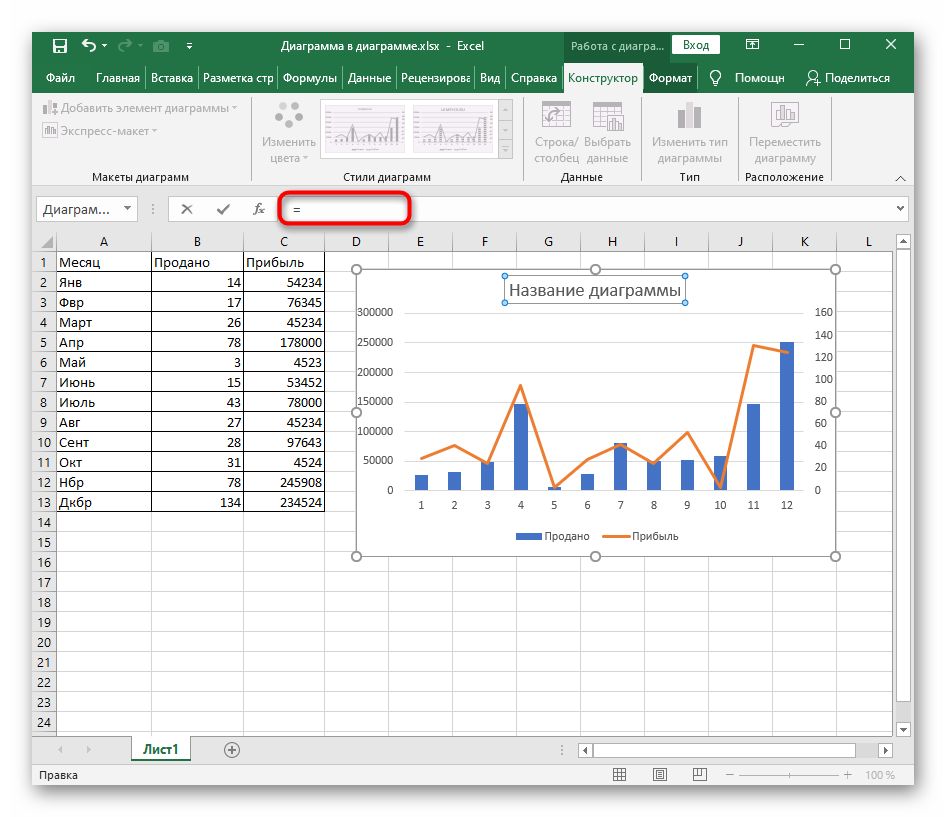Click the Save icon in title bar

(60, 45)
